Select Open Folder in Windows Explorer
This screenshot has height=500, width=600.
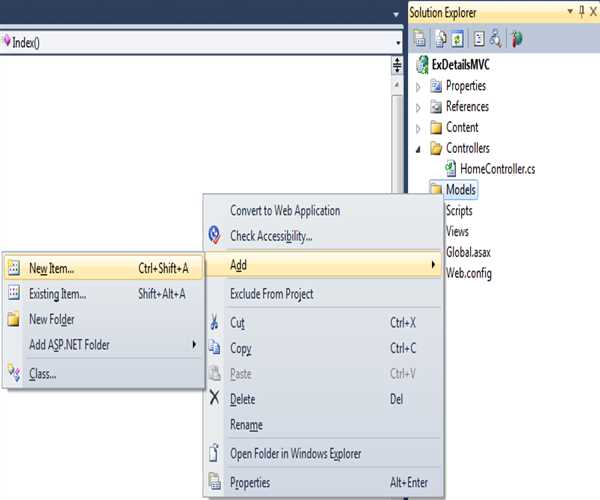point(295,454)
